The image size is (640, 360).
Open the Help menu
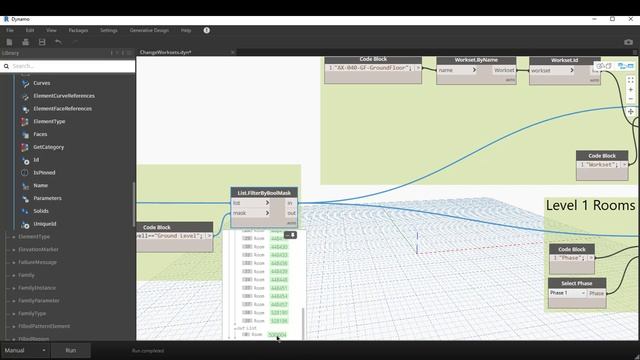pos(186,30)
